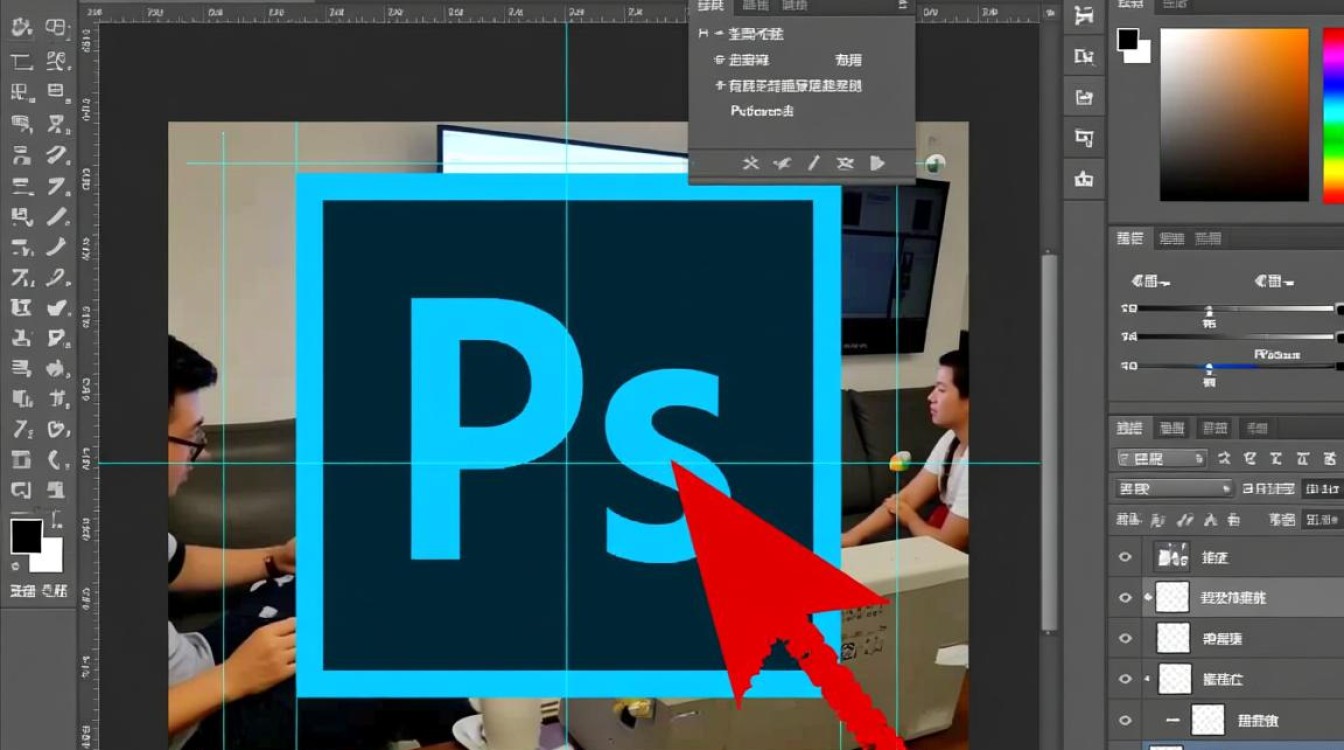
Task: Click the third, longest row in the floating panel
Action: pos(802,86)
